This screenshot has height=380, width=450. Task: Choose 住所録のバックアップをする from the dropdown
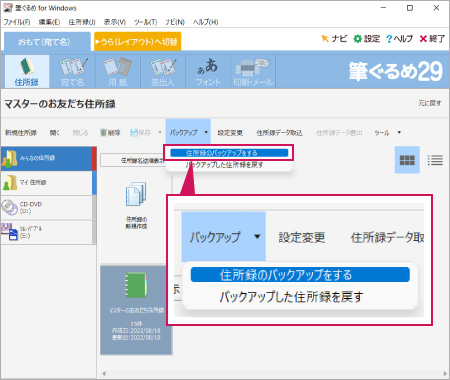229,153
